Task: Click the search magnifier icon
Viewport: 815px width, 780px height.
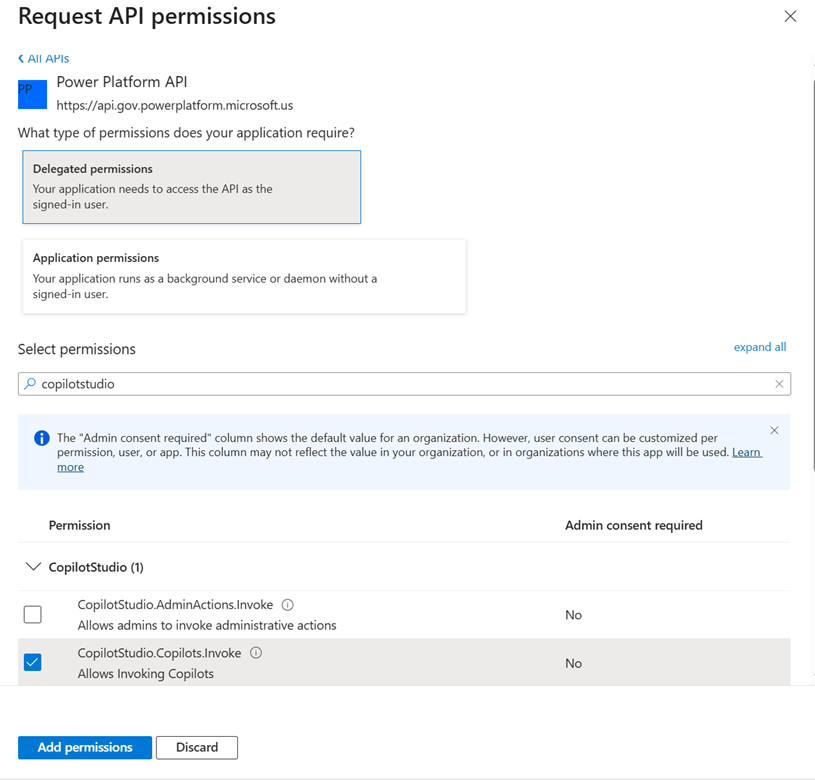Action: click(30, 384)
